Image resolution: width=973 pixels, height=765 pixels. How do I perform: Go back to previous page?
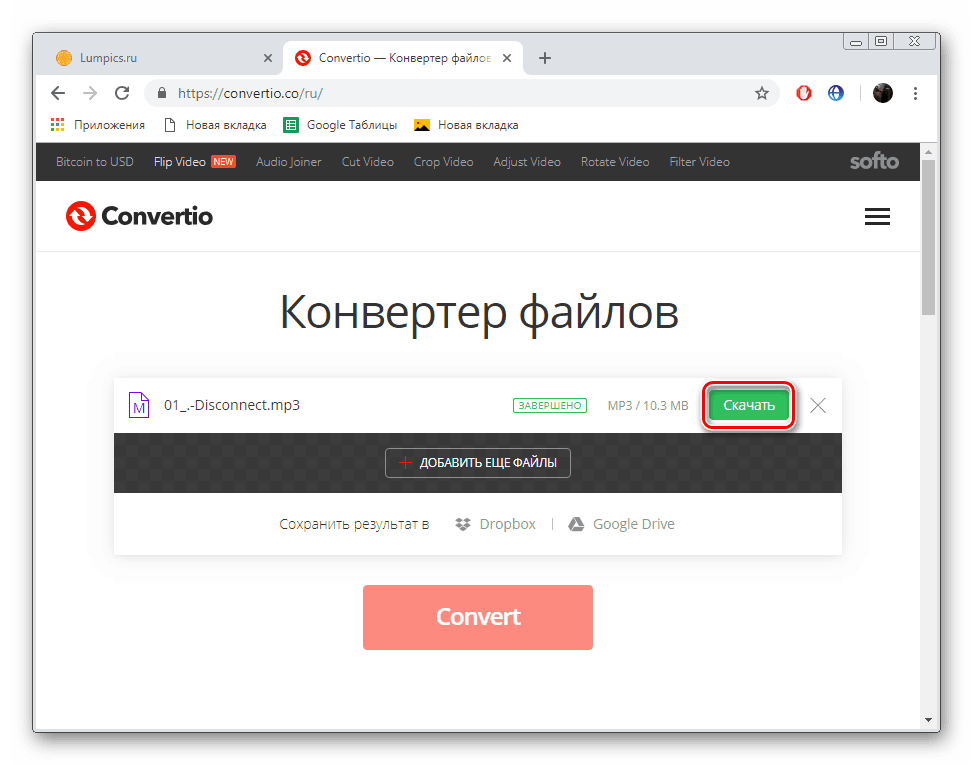(x=58, y=93)
